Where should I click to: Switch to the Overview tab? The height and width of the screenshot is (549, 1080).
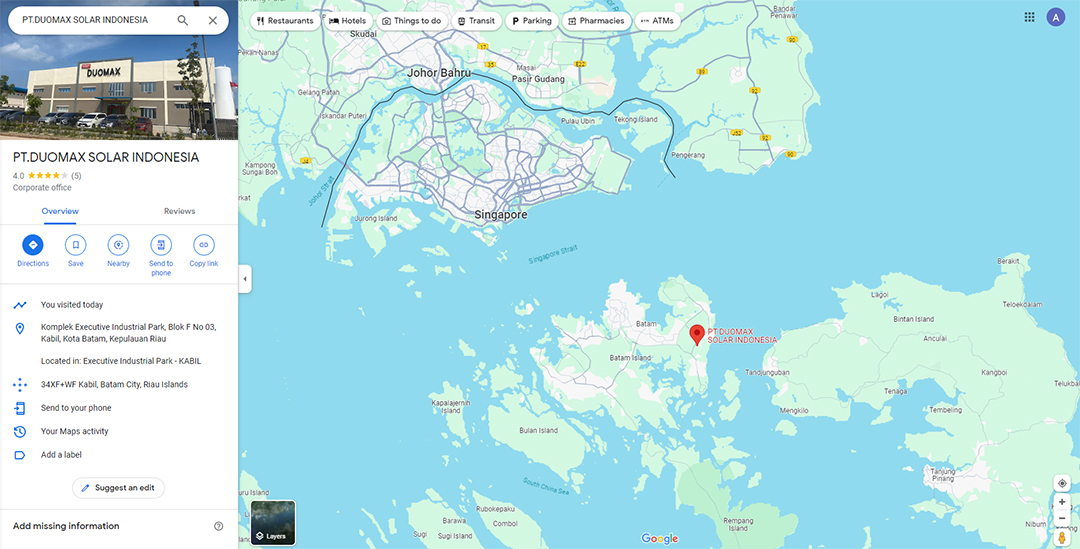(60, 211)
